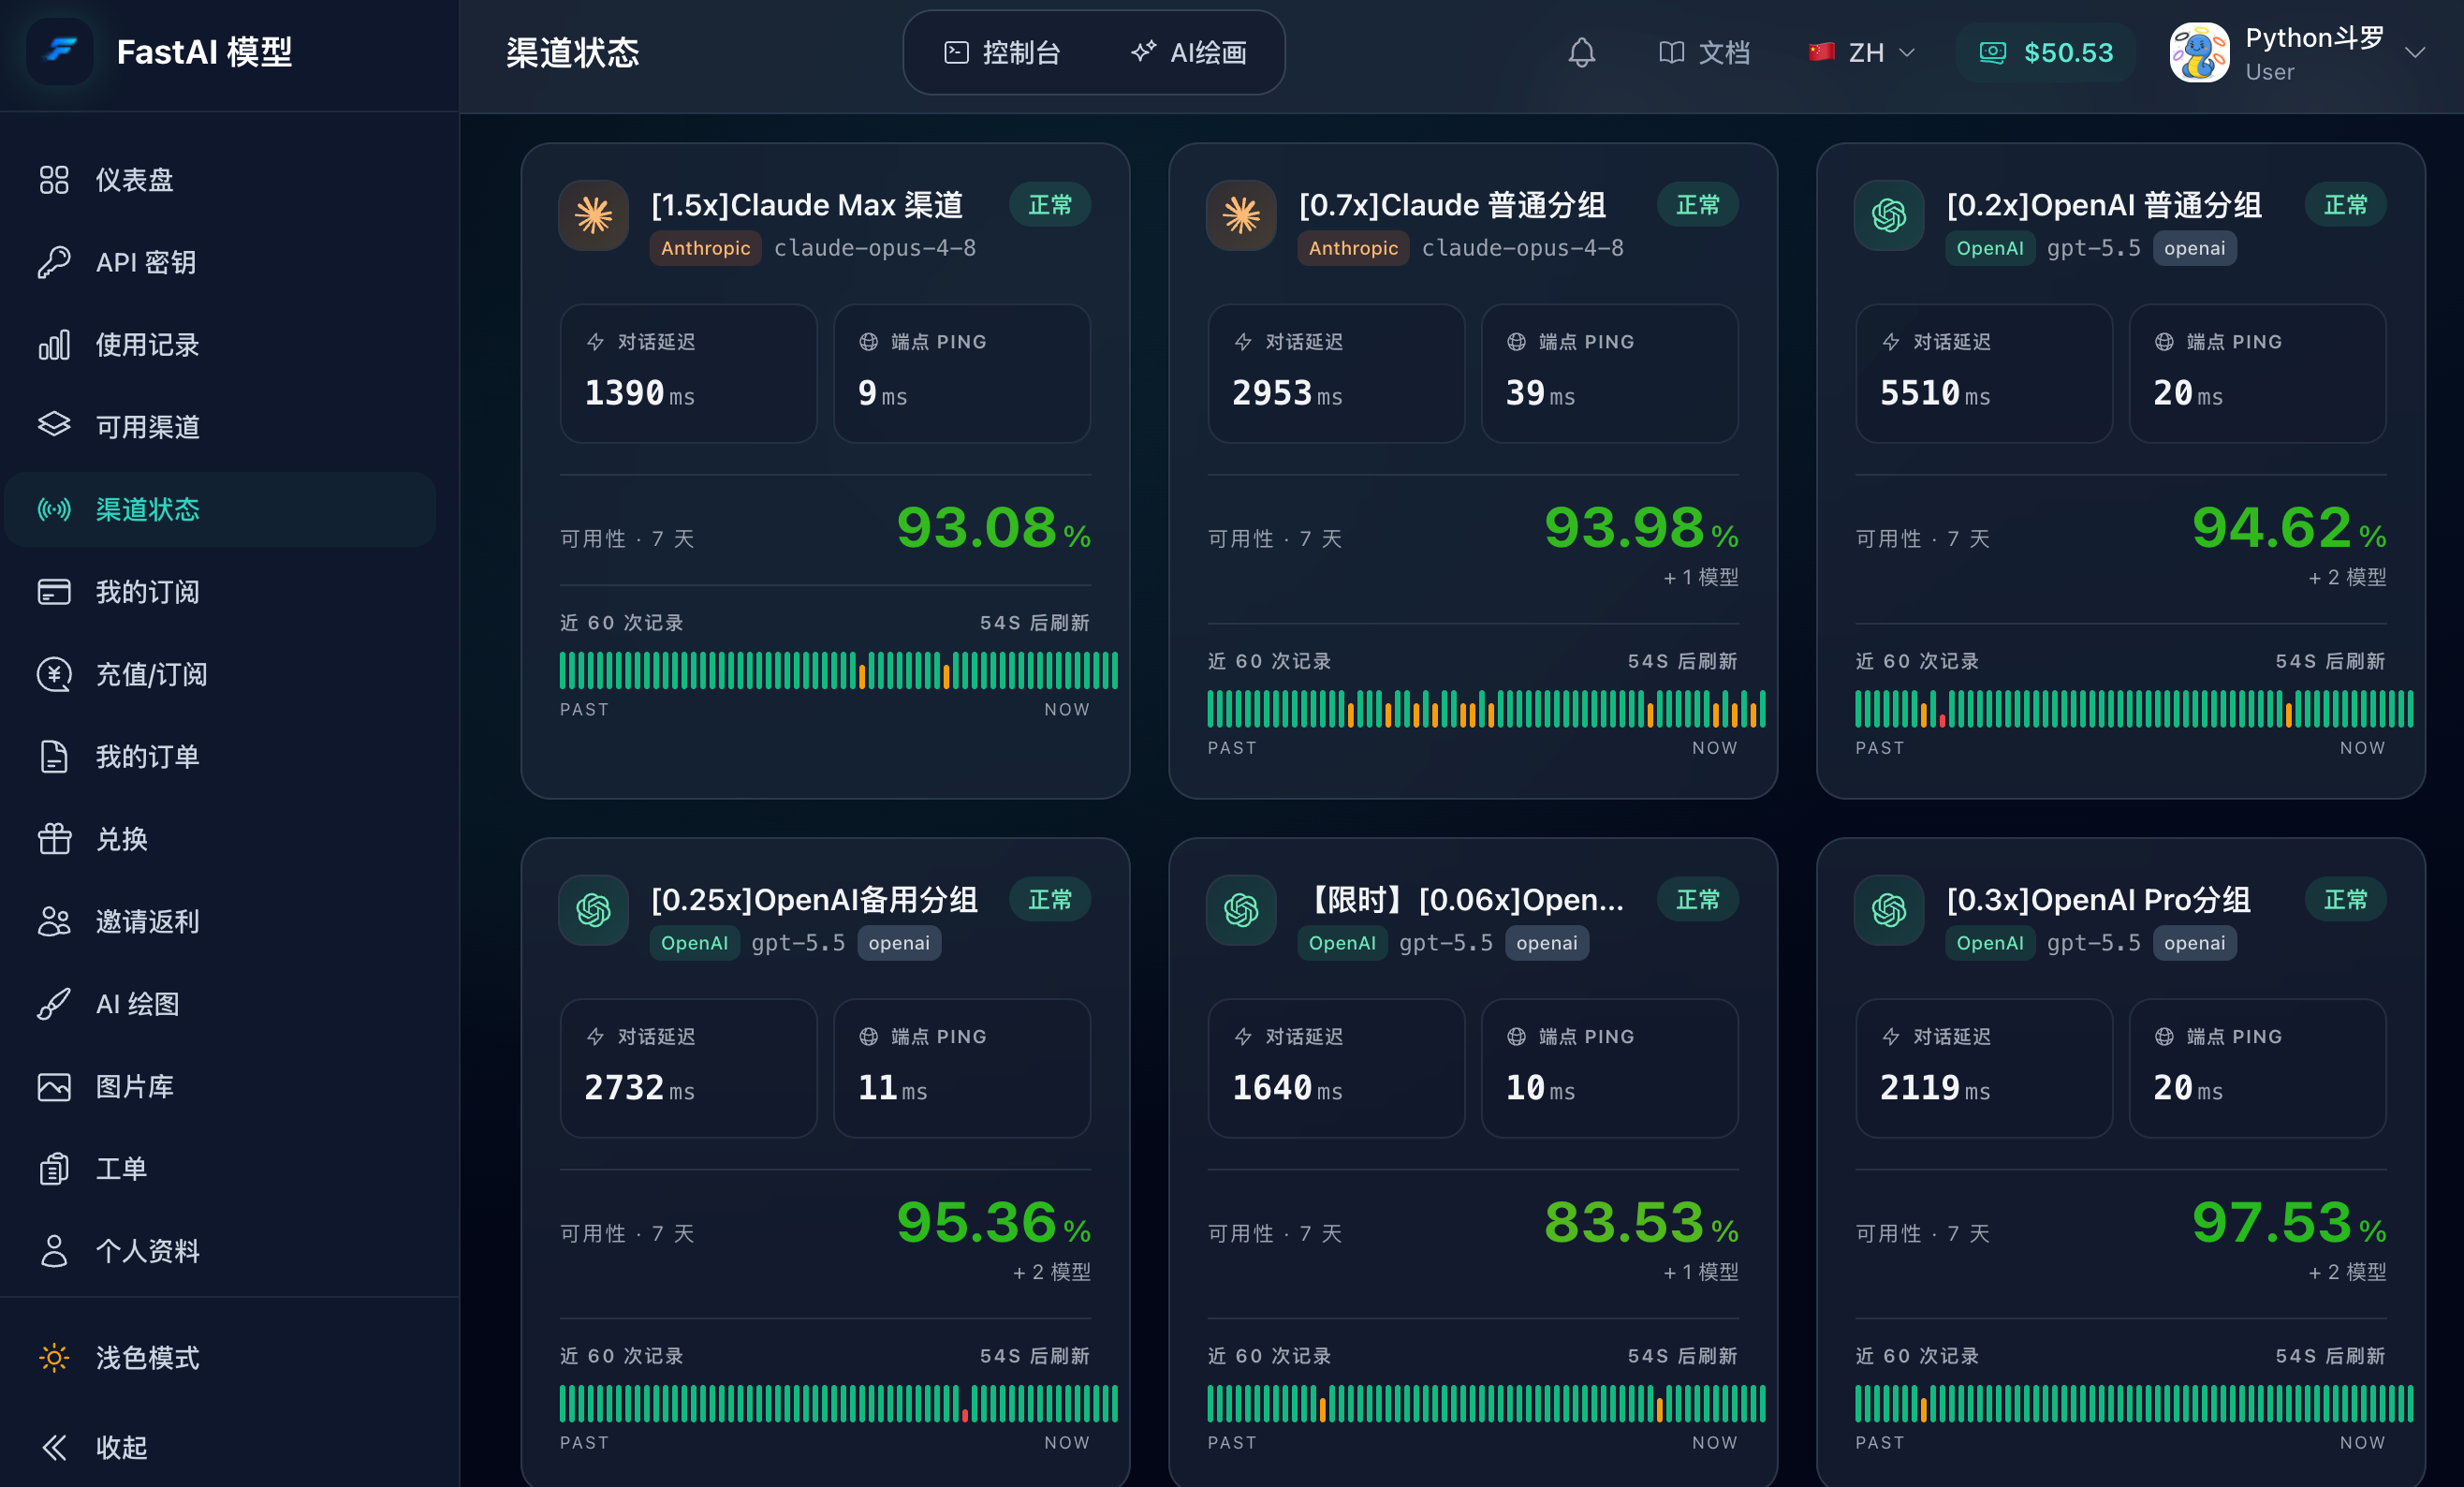The image size is (2464, 1487).
Task: Click the 我的订单 document icon
Action: (x=54, y=757)
